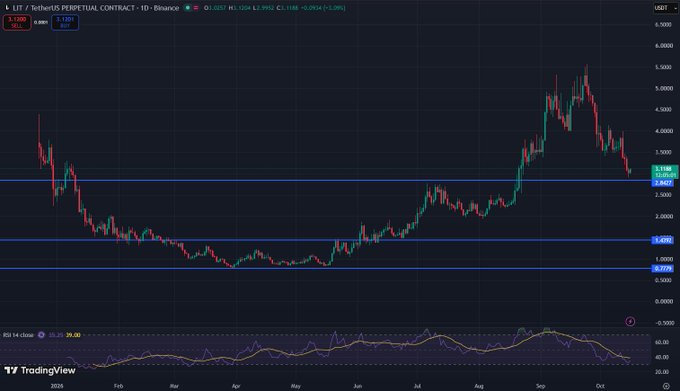The width and height of the screenshot is (680, 391).
Task: Click the Oct label on time axis
Action: click(x=600, y=386)
